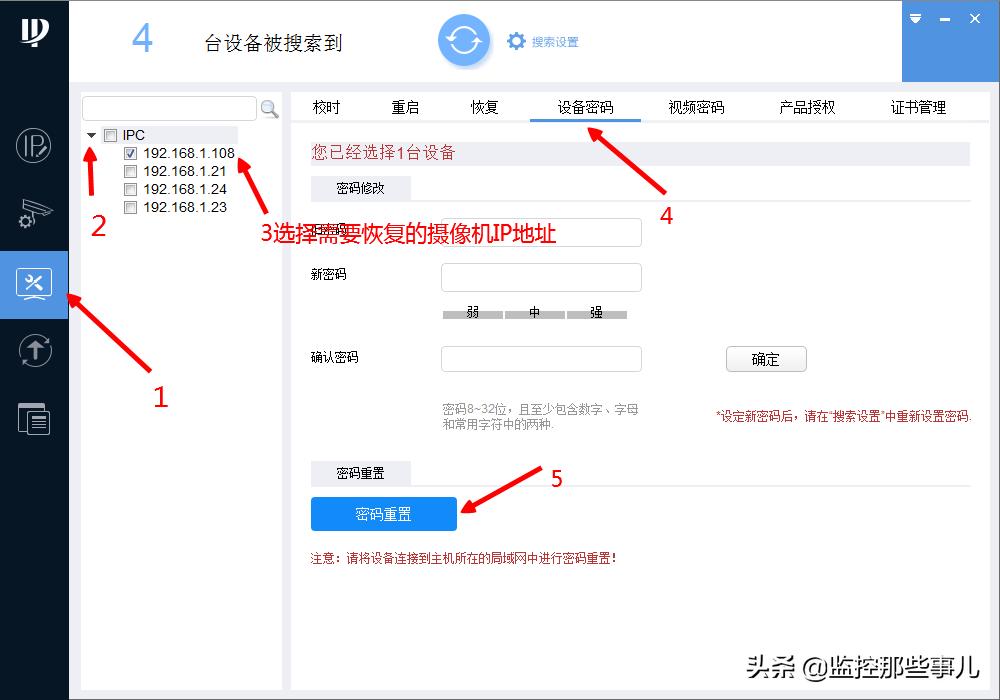This screenshot has width=1000, height=700.
Task: Check the checkbox for 192.168.1.21
Action: pyautogui.click(x=130, y=171)
